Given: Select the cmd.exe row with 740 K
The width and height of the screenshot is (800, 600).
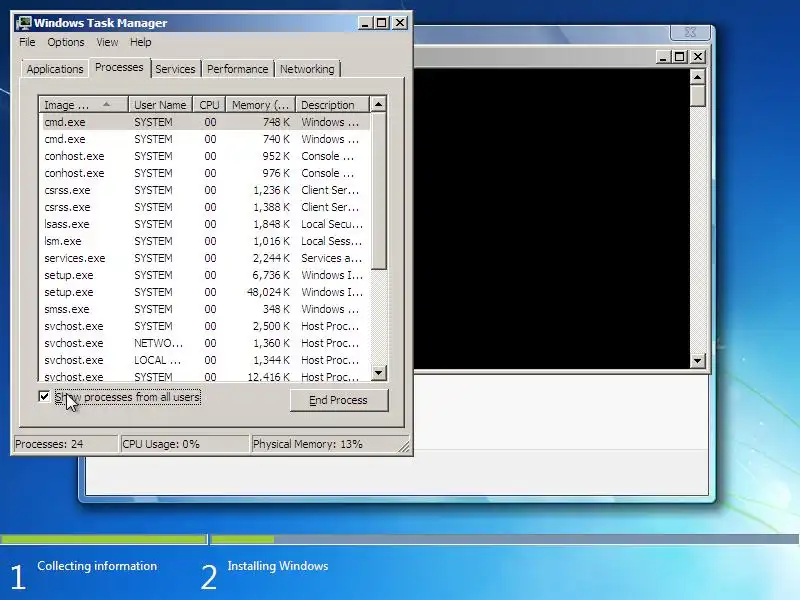Looking at the screenshot, I should [x=204, y=139].
